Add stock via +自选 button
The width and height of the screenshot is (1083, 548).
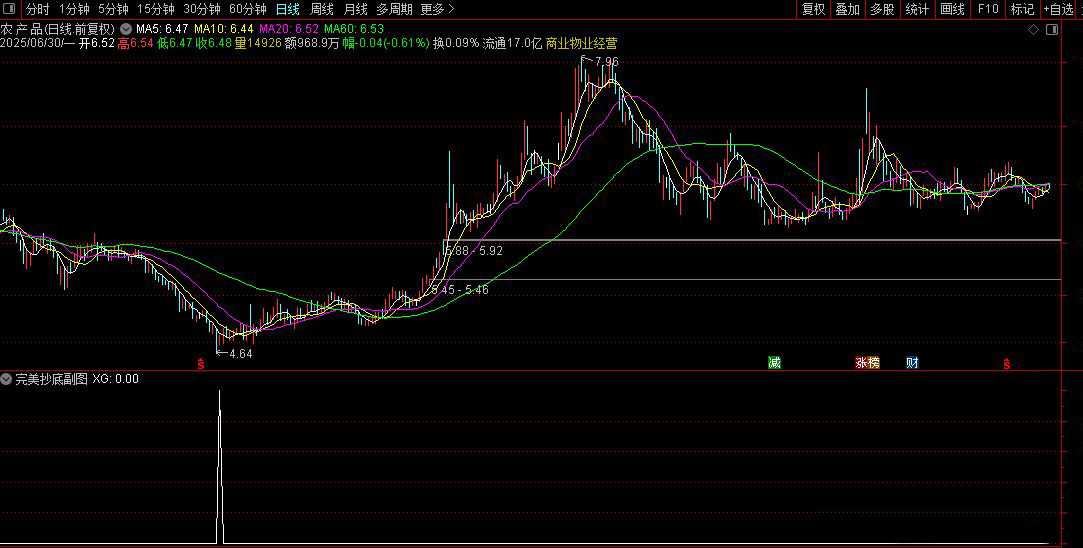coord(1059,9)
